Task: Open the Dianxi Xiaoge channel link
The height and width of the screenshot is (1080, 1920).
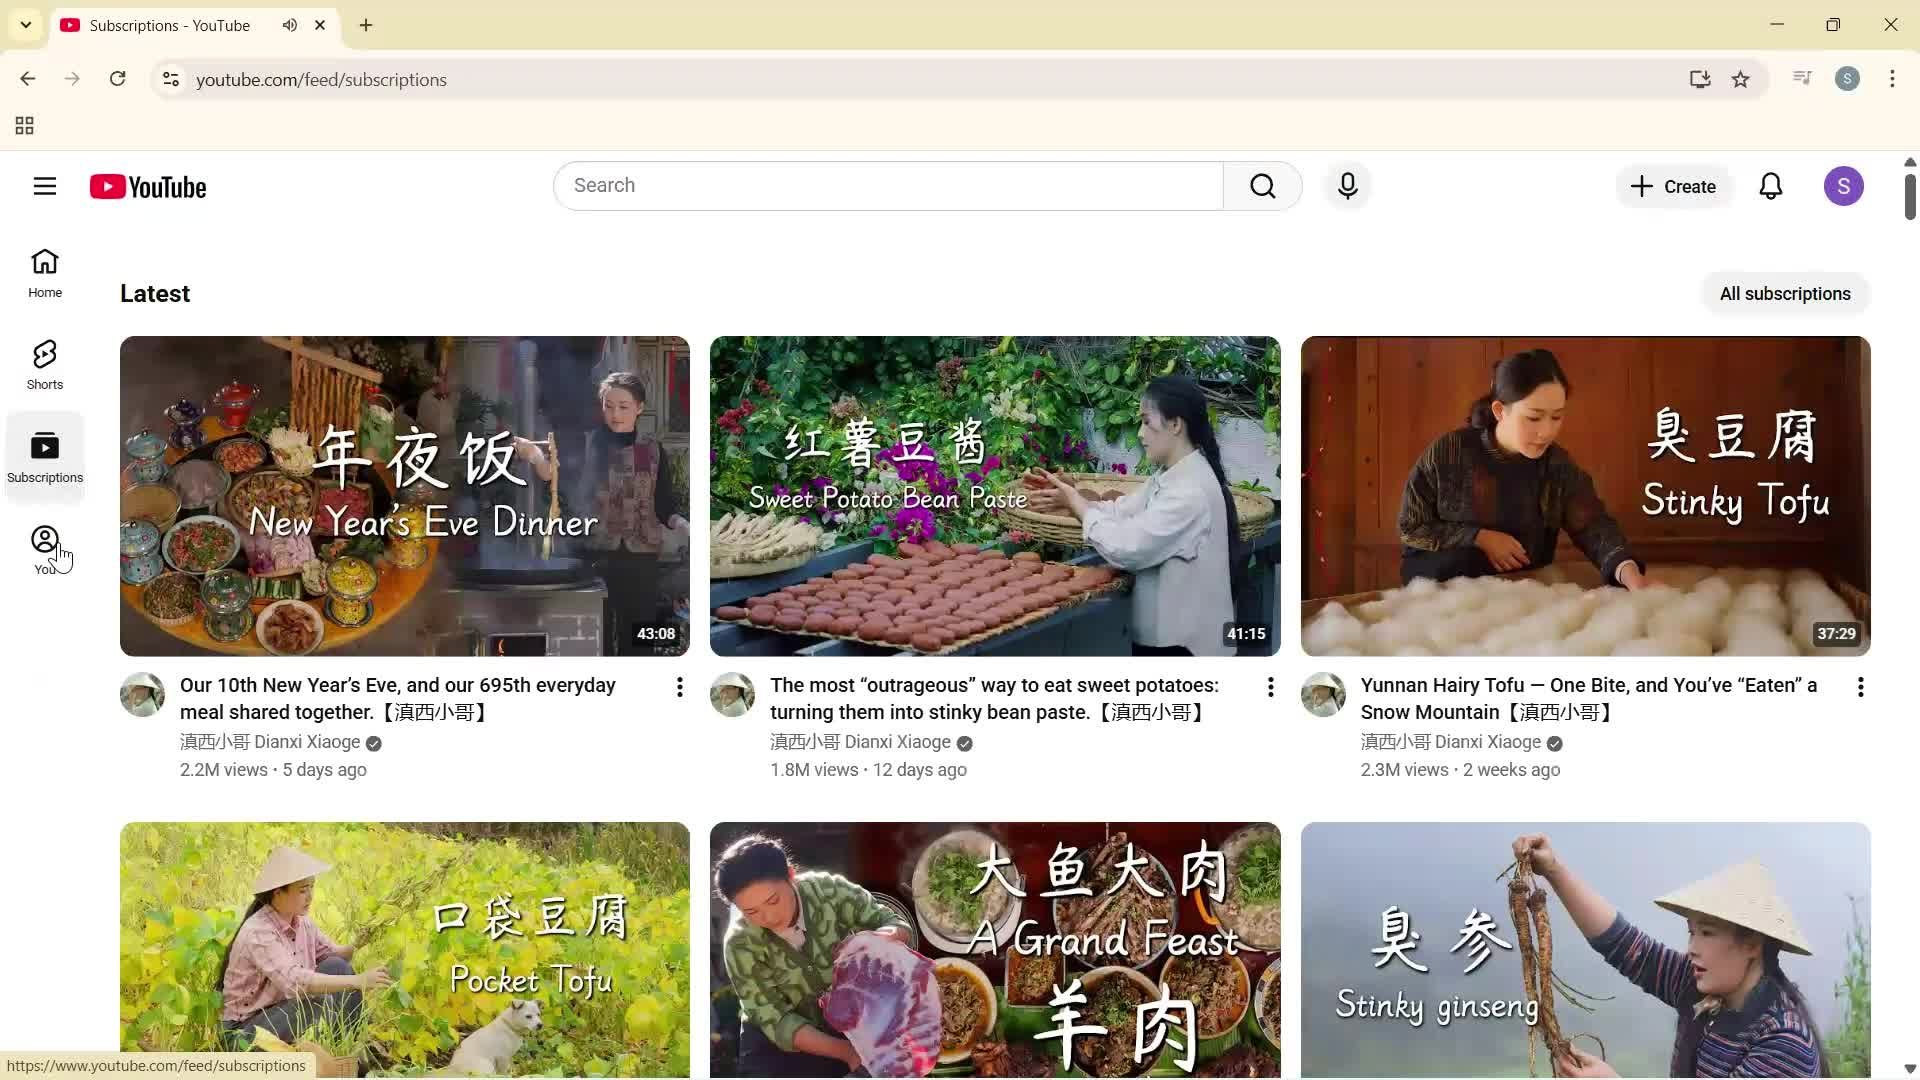Action: (270, 742)
